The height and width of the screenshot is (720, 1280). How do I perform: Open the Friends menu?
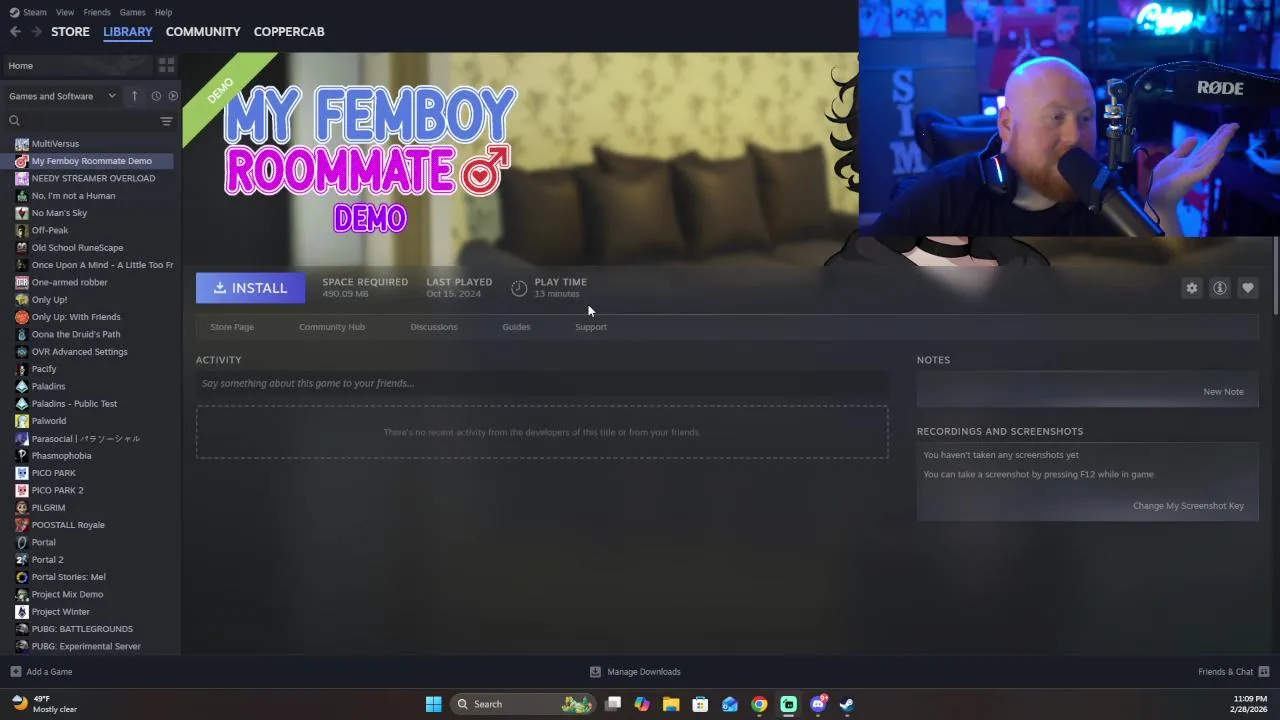[97, 12]
